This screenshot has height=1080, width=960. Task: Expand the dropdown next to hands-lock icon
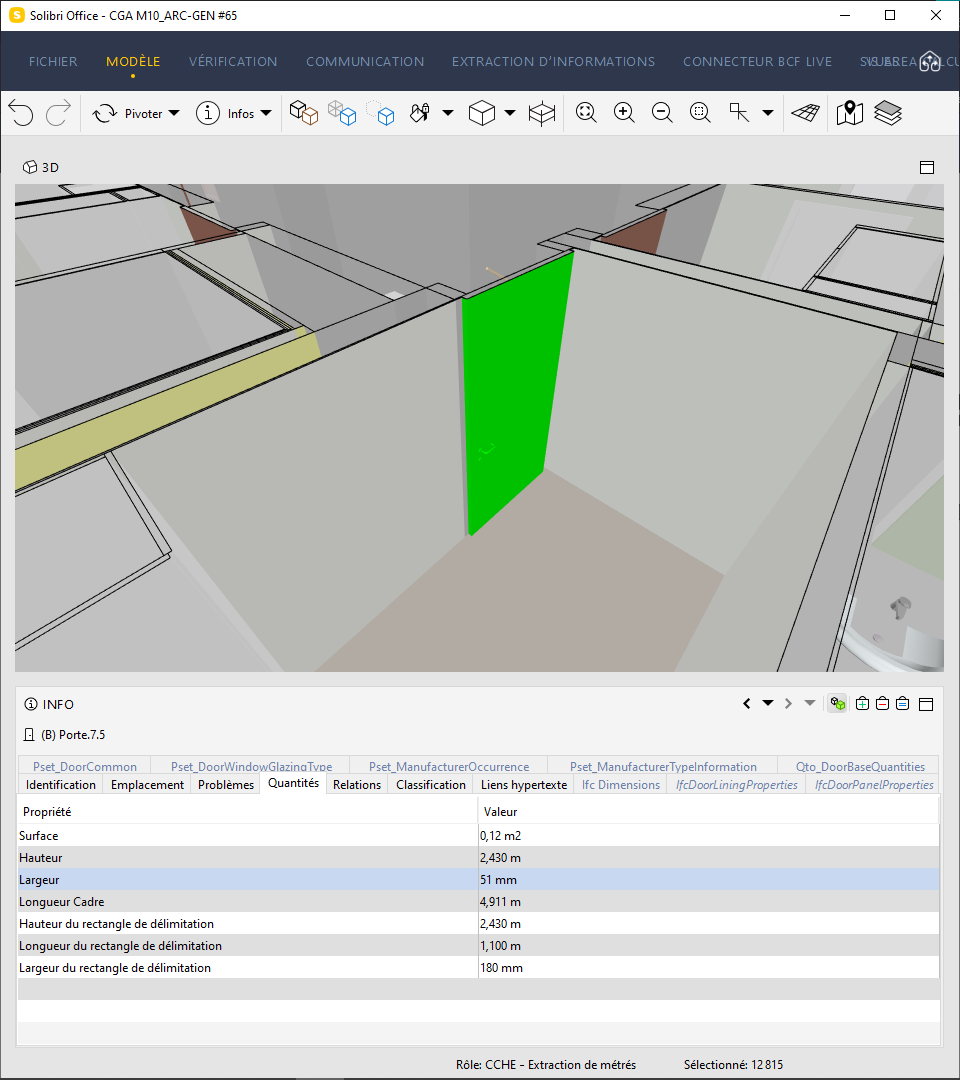448,113
